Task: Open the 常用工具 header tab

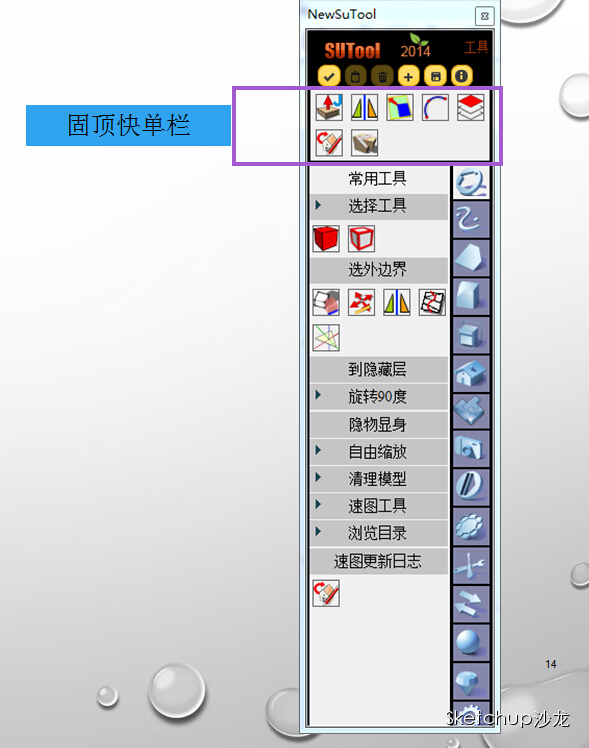Action: (x=379, y=179)
